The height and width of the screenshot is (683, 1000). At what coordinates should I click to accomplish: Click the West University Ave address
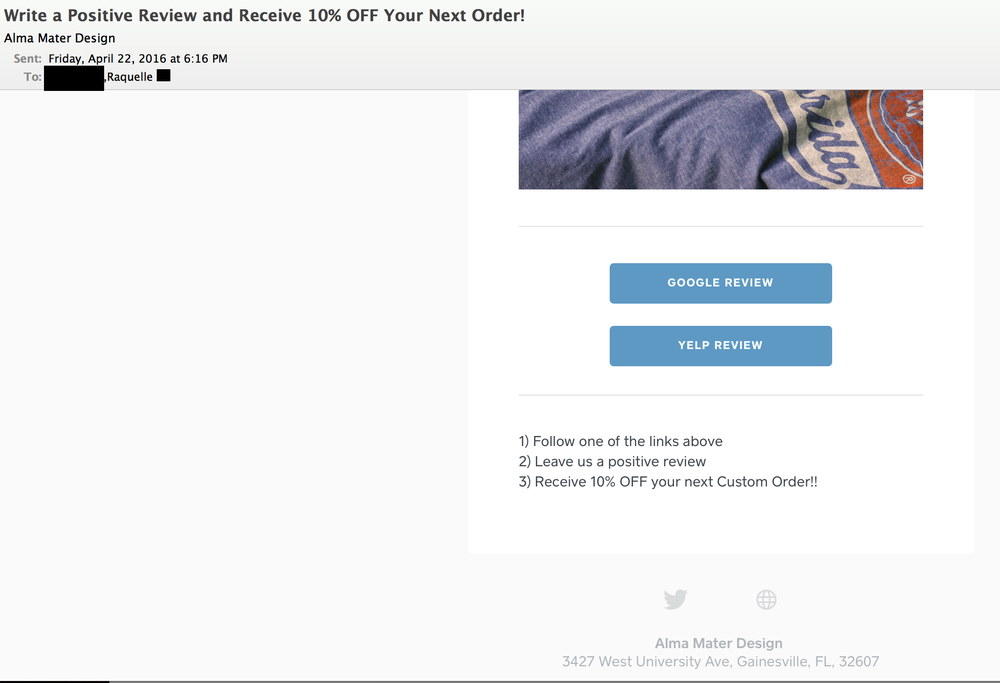click(720, 661)
